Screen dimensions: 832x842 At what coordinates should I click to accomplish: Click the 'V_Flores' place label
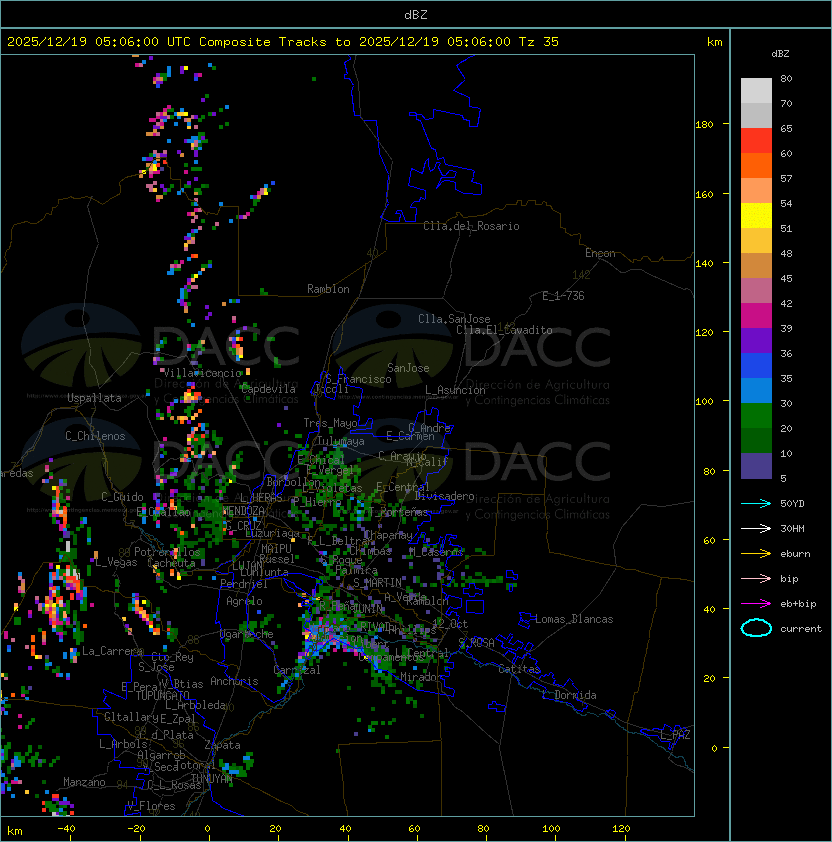(151, 806)
